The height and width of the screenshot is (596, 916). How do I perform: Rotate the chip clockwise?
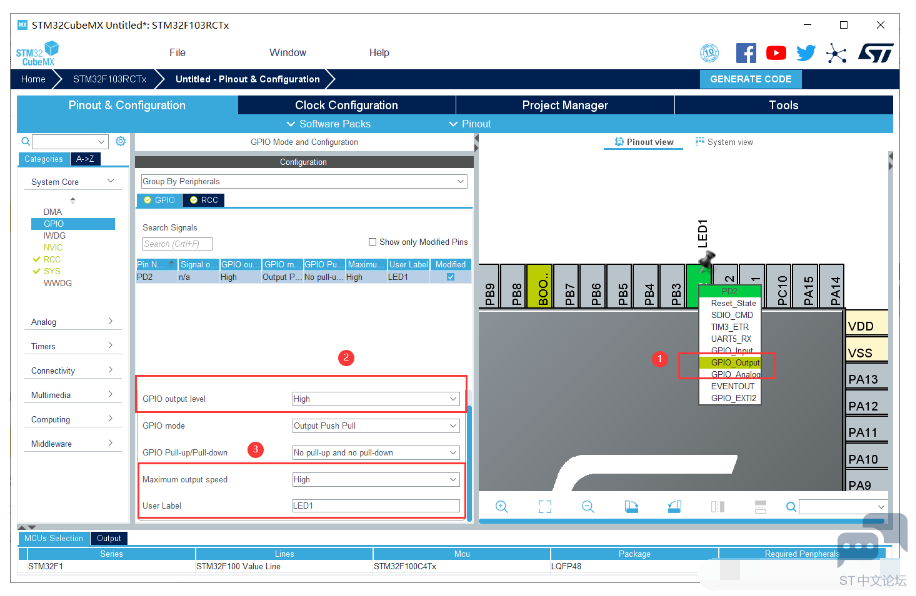(x=631, y=507)
